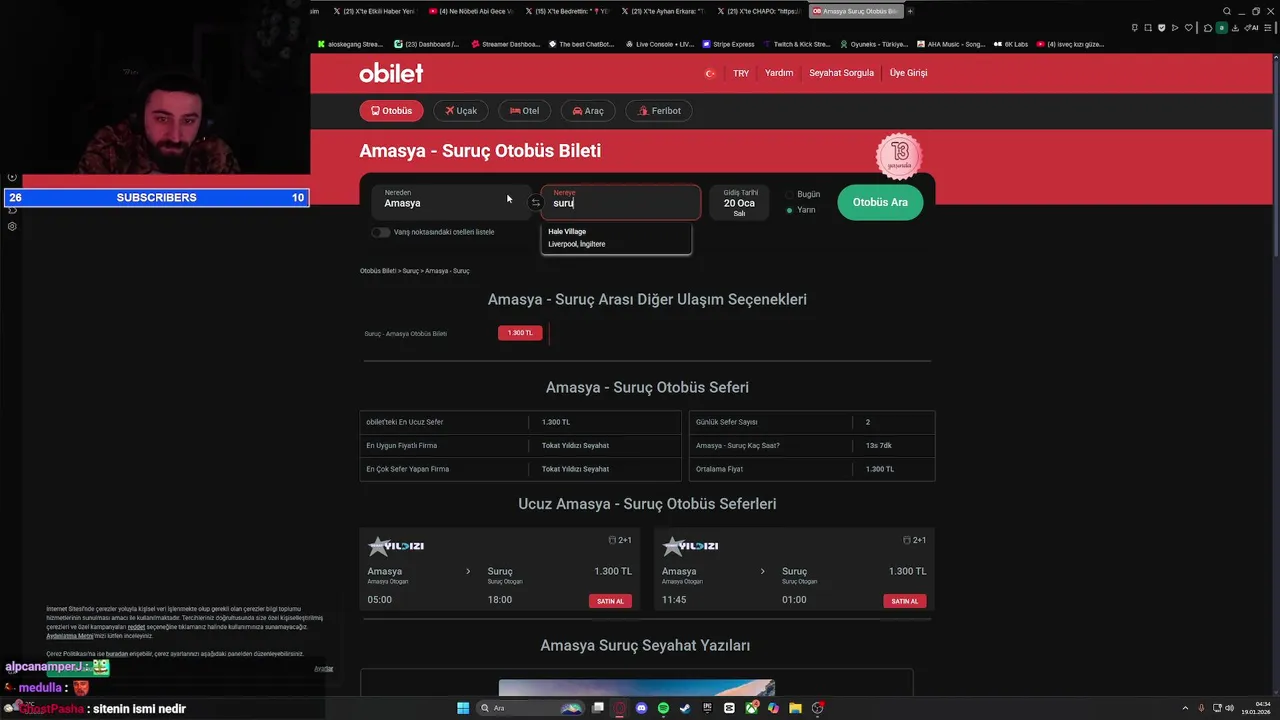Open the Gidiş Tarihi date picker
This screenshot has width=1280, height=720.
pyautogui.click(x=739, y=202)
